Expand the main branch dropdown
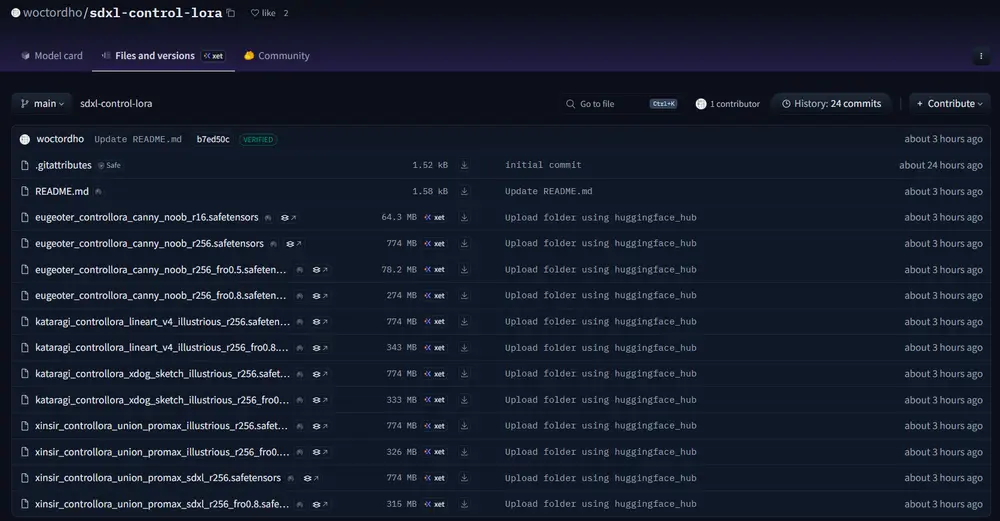The width and height of the screenshot is (1000, 521). [x=41, y=103]
